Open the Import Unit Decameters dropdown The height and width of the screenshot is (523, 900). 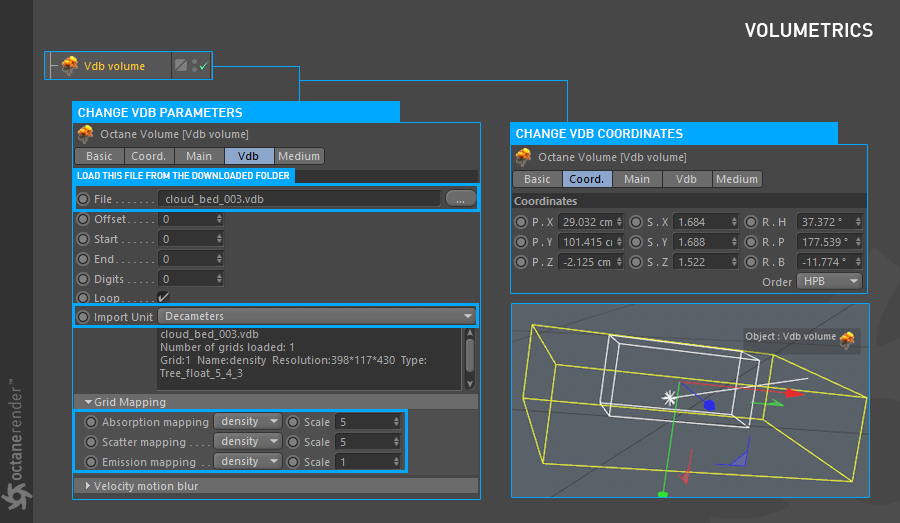click(317, 316)
